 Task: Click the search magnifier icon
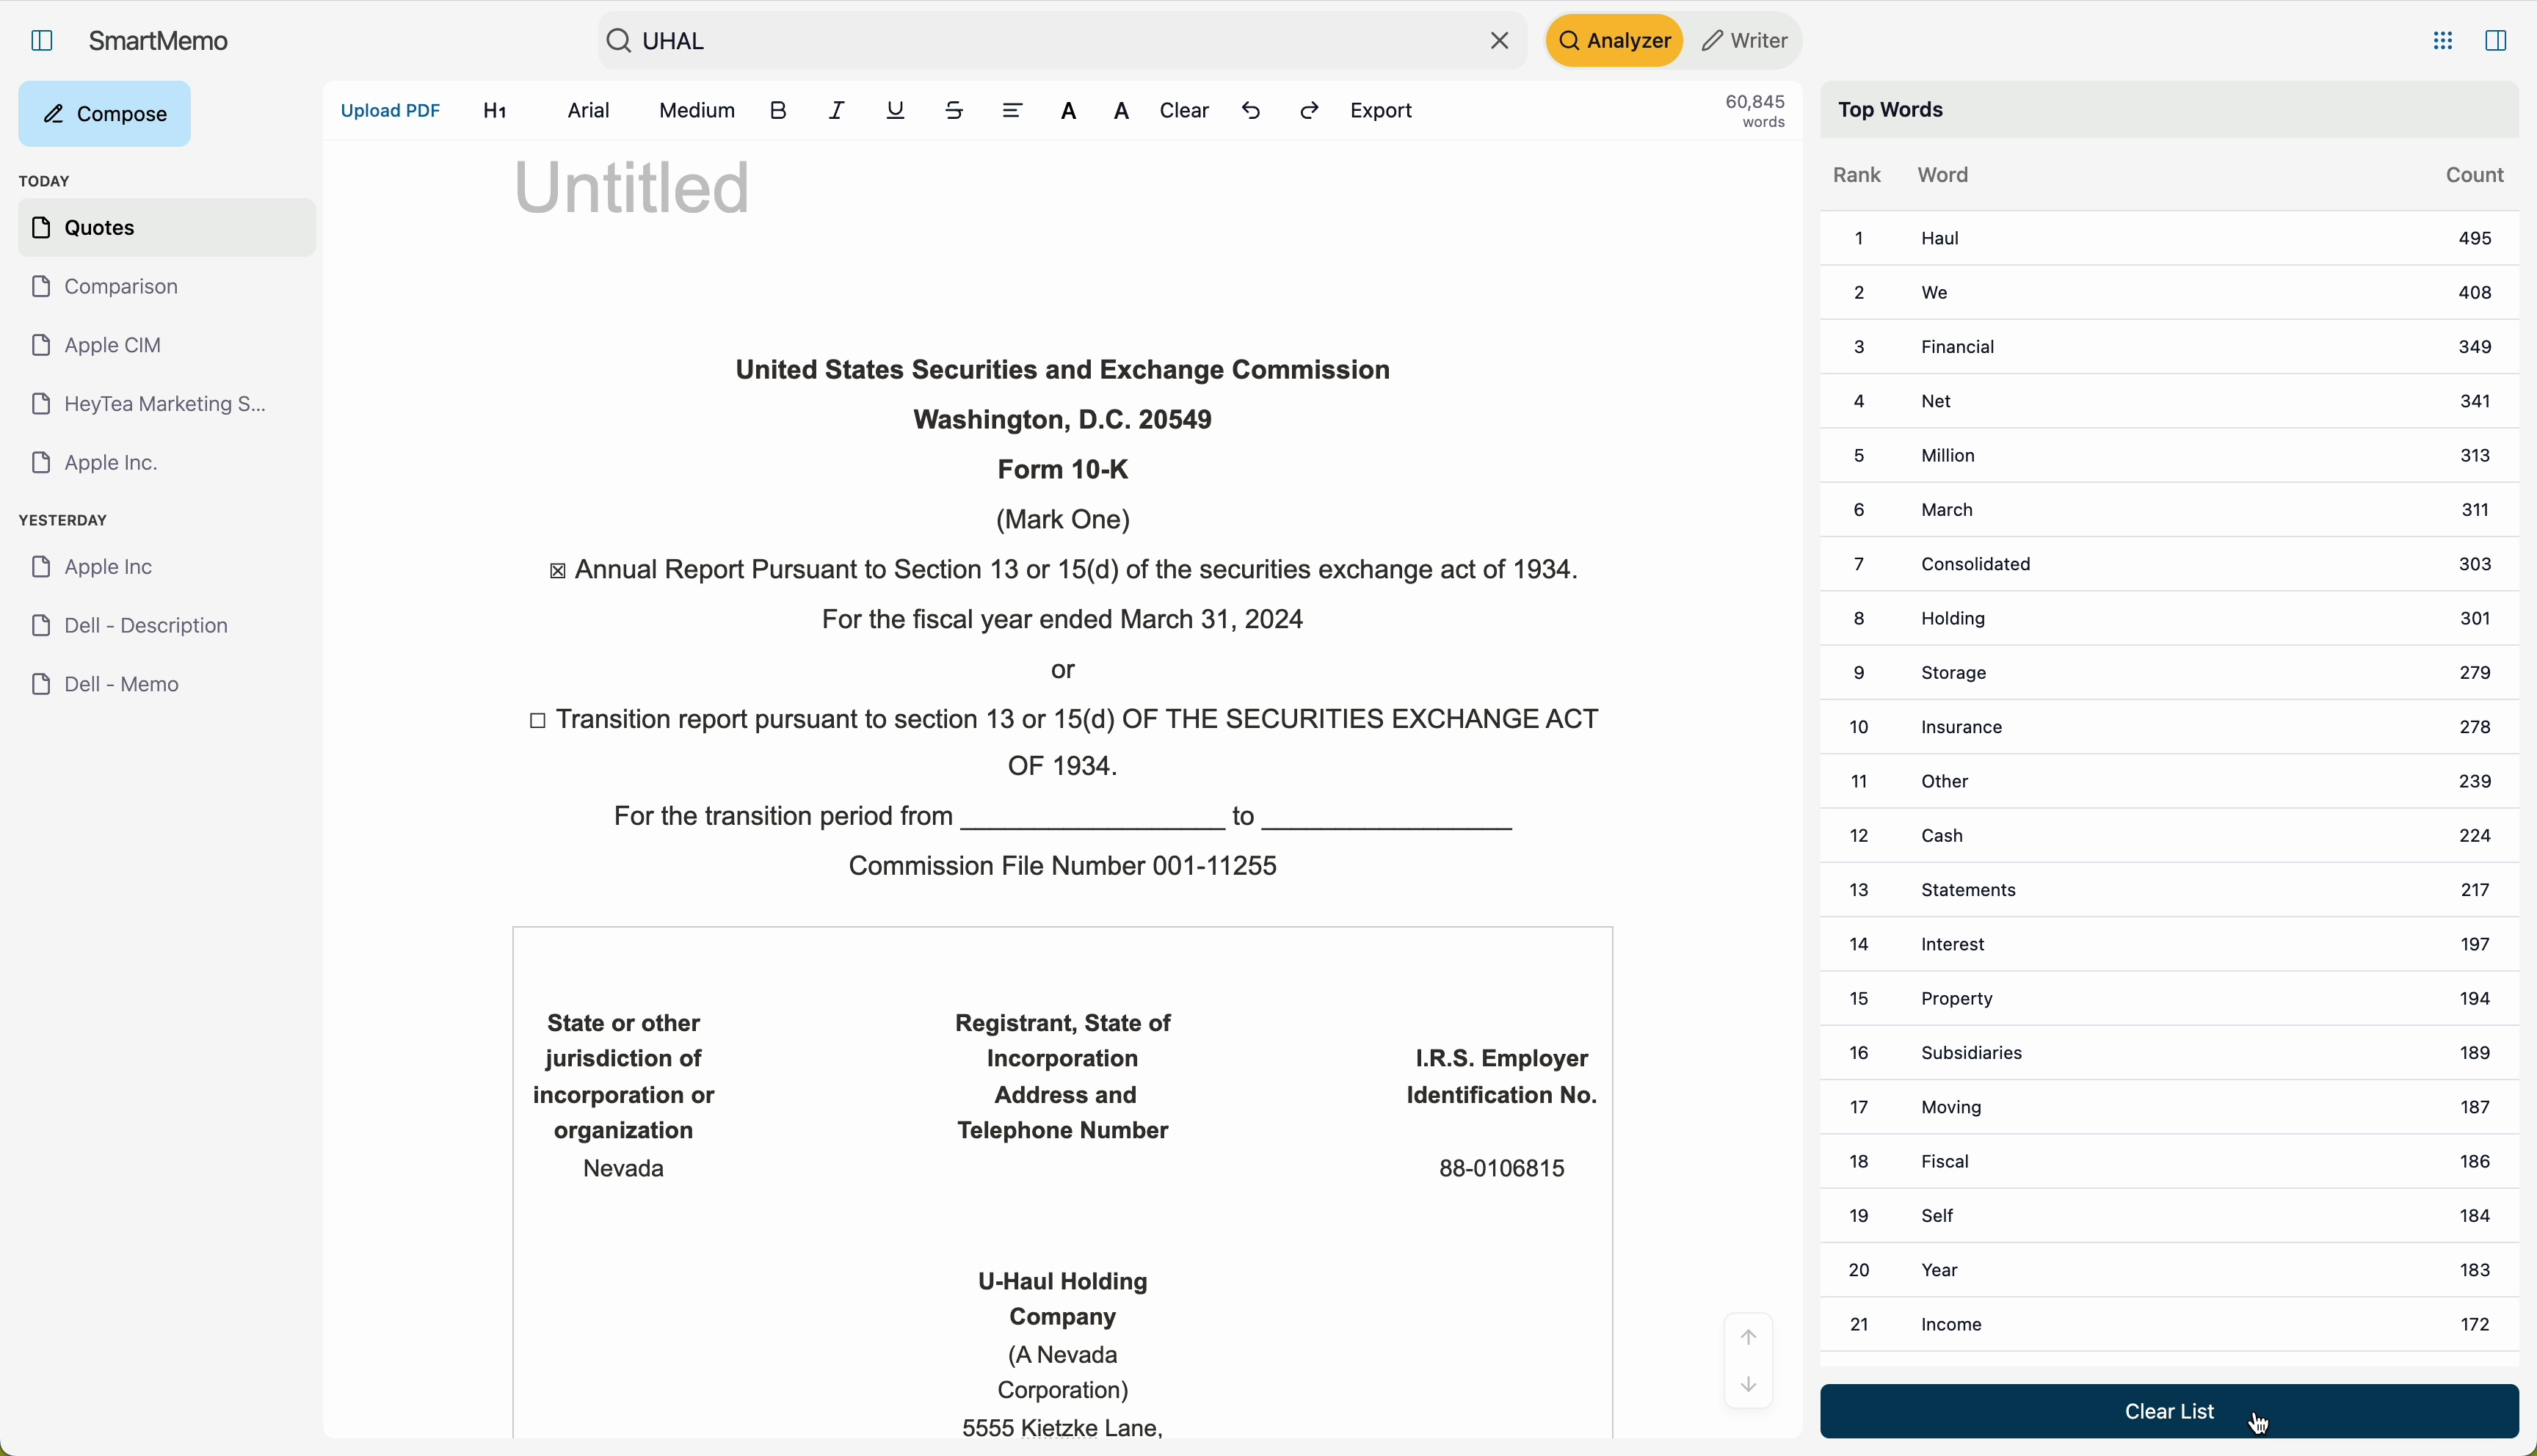click(619, 41)
